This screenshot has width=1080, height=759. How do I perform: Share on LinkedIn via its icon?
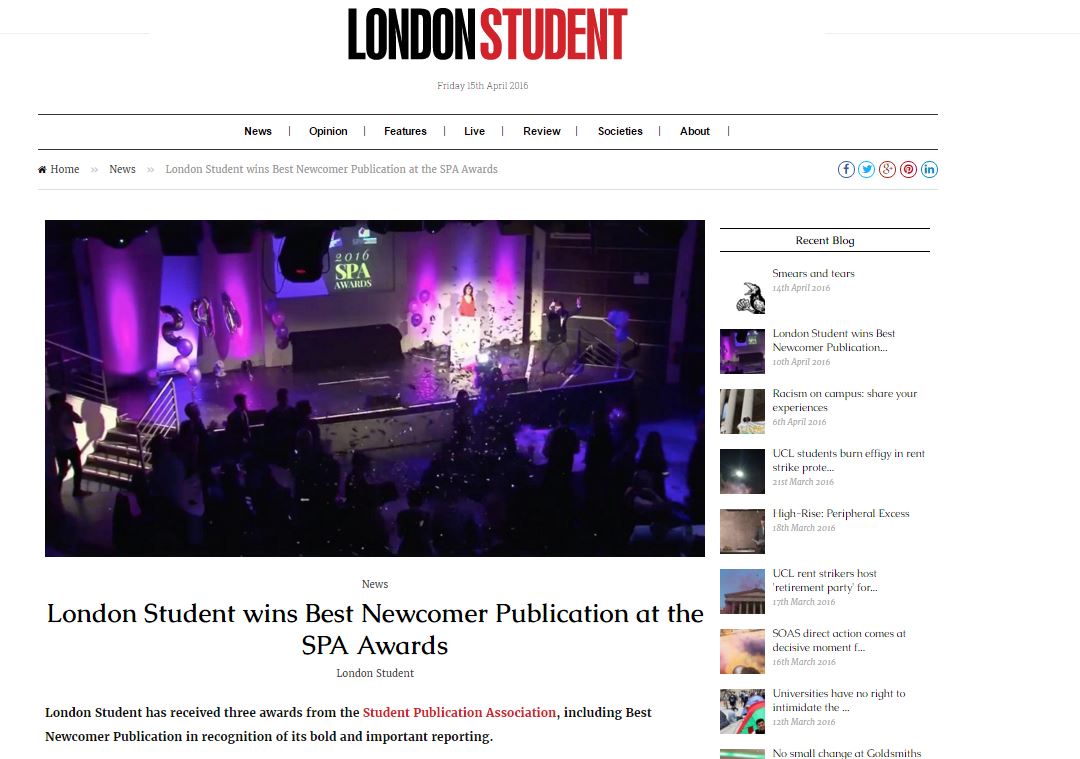point(929,169)
